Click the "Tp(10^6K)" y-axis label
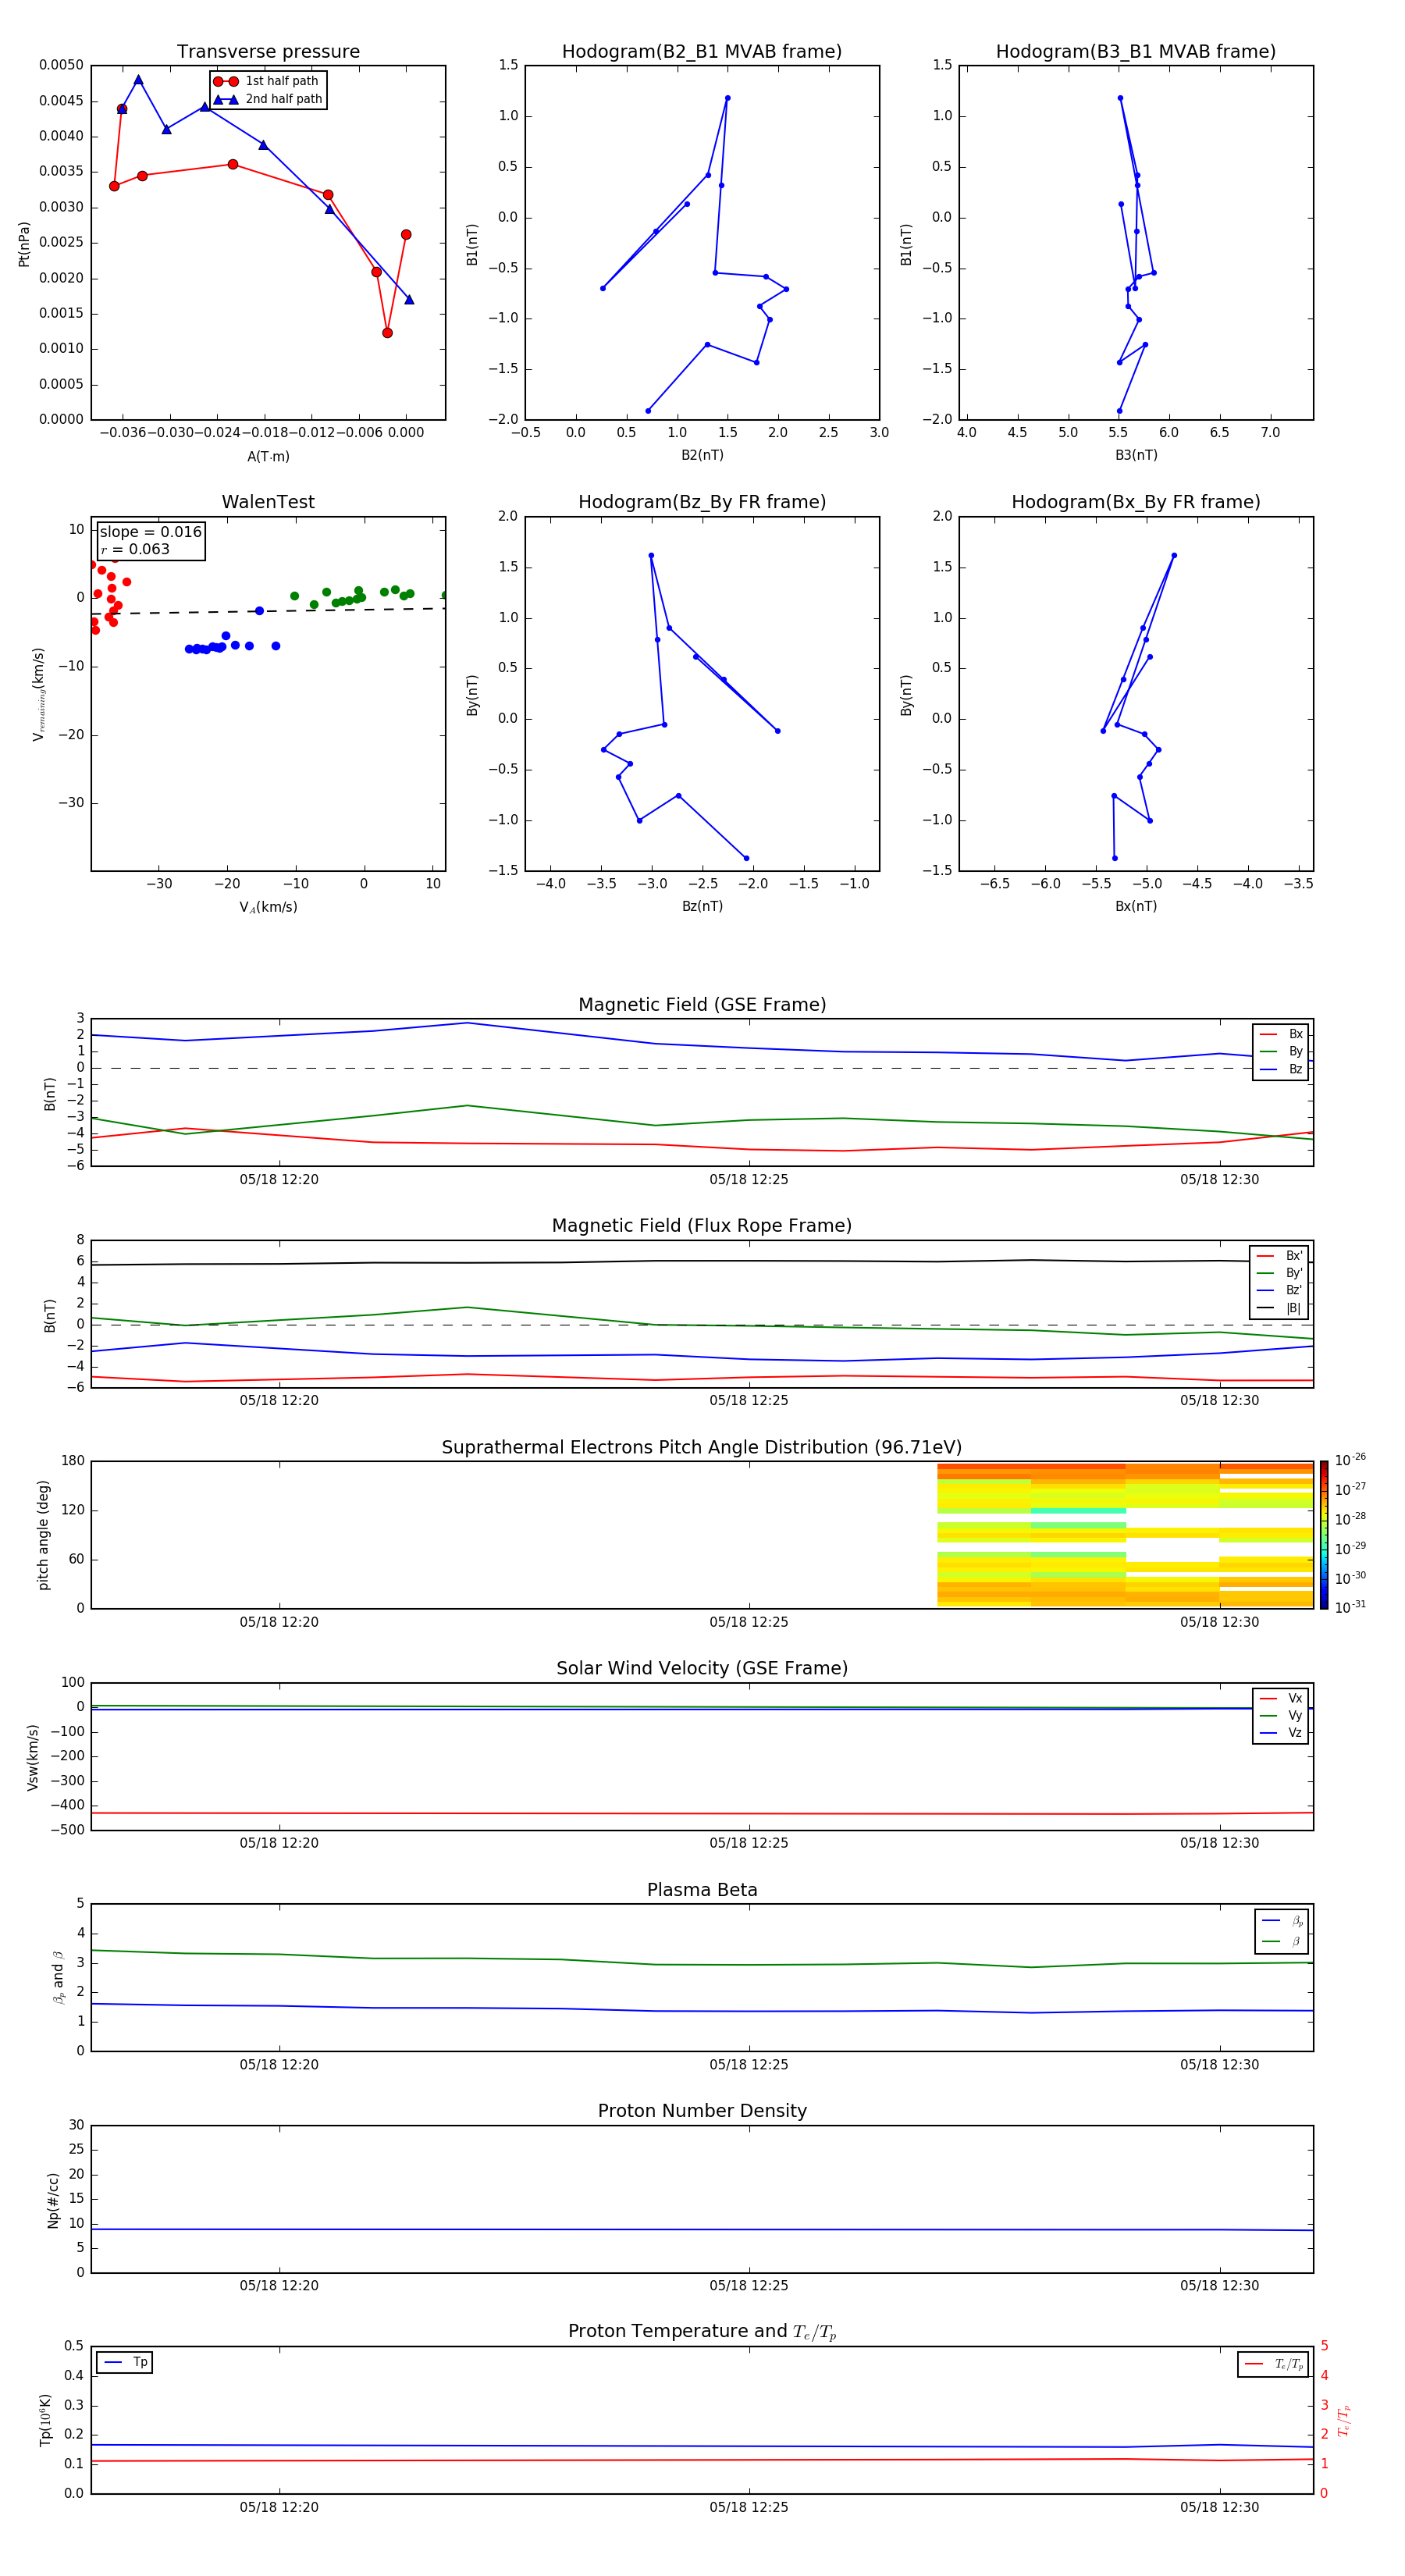 [45, 2420]
